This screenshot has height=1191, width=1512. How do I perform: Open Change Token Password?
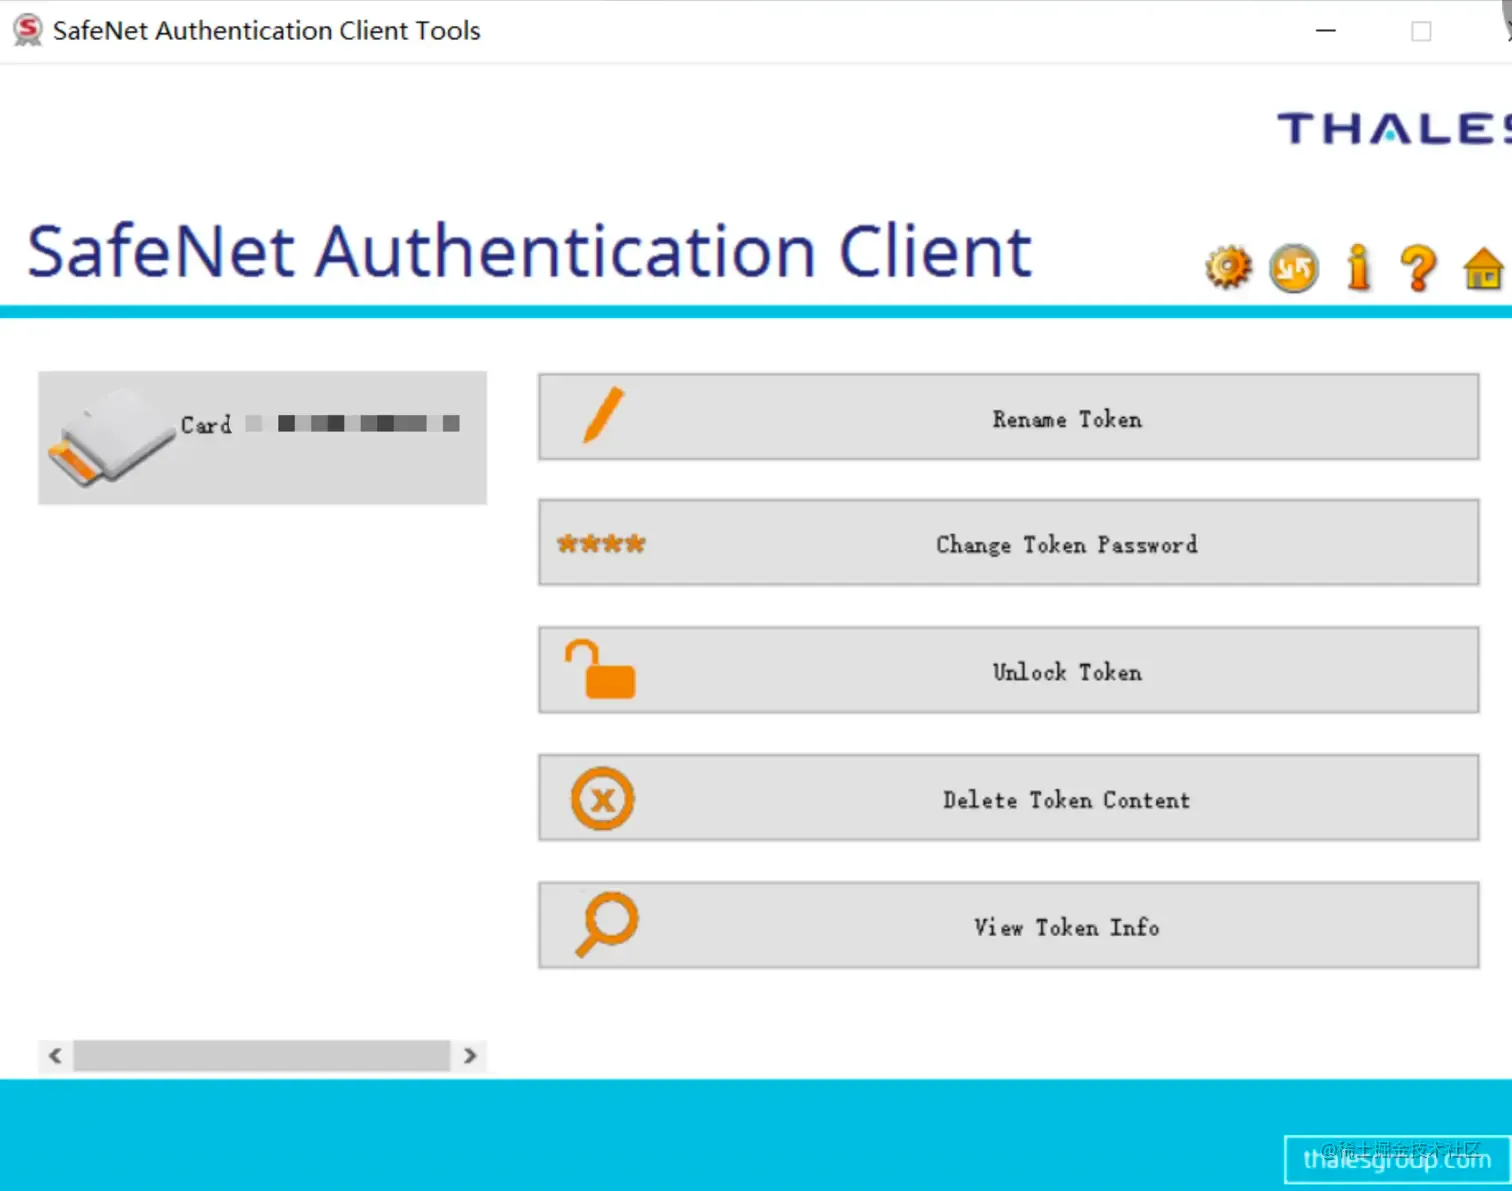[1008, 543]
